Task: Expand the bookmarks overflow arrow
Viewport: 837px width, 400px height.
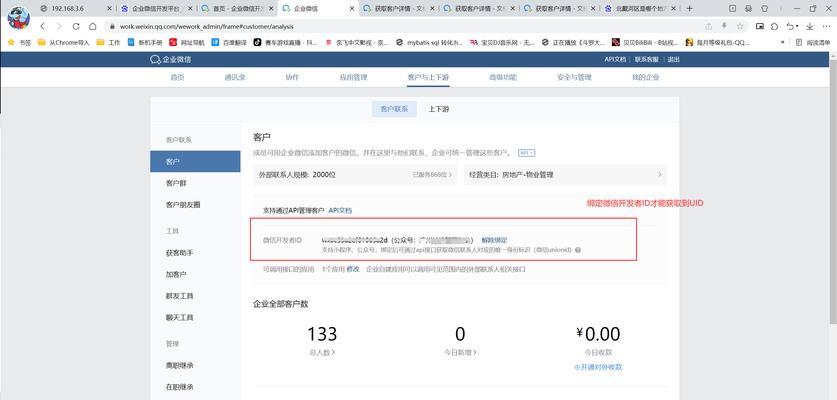Action: 783,42
